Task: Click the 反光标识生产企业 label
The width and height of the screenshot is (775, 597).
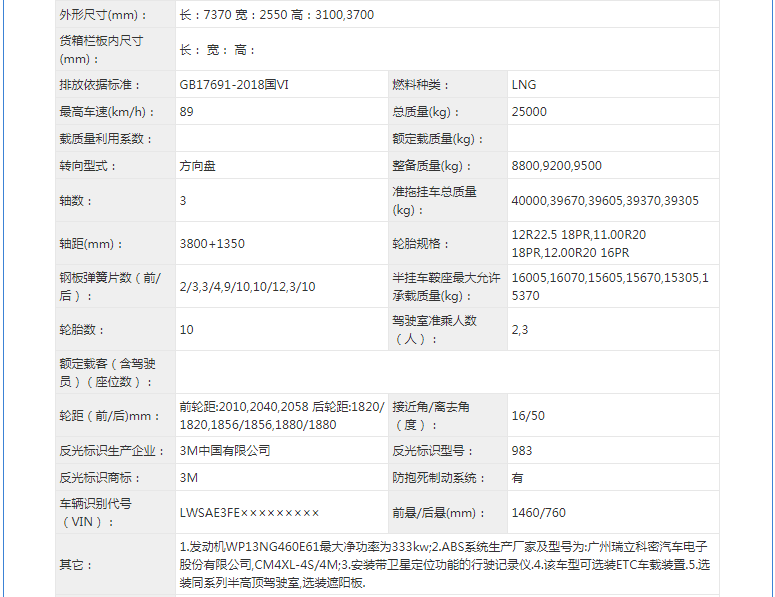Action: click(112, 451)
